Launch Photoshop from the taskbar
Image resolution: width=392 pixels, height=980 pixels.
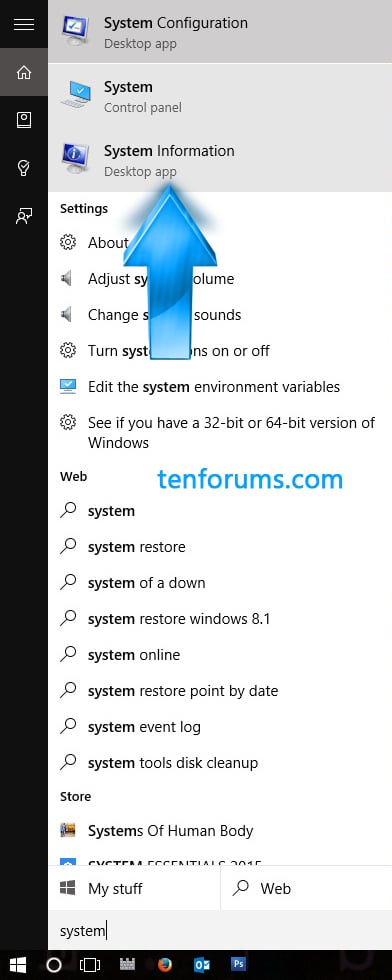(x=238, y=965)
